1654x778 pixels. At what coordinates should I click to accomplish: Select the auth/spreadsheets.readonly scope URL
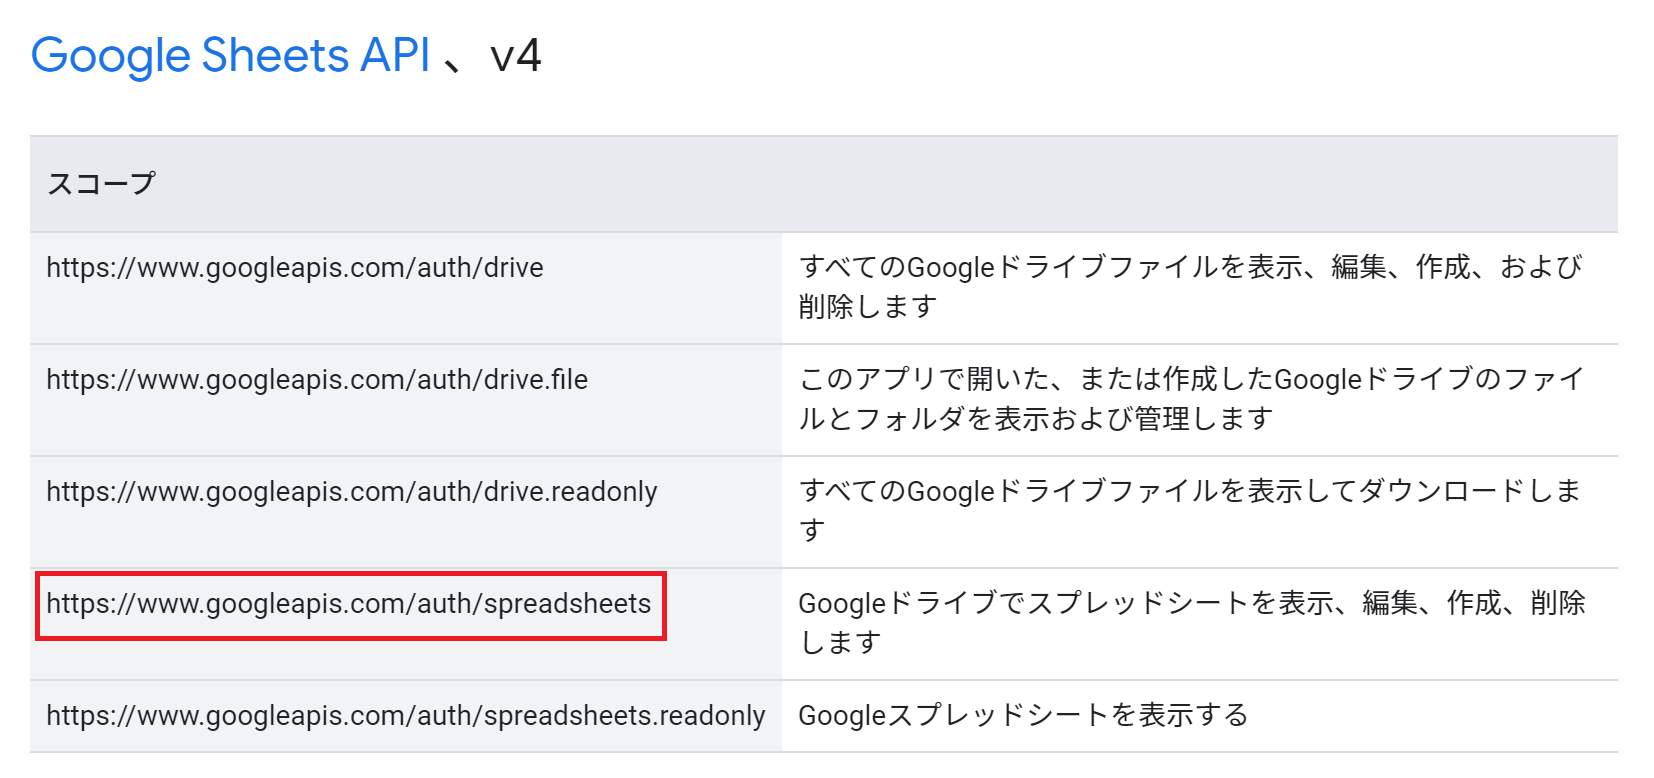pos(405,716)
